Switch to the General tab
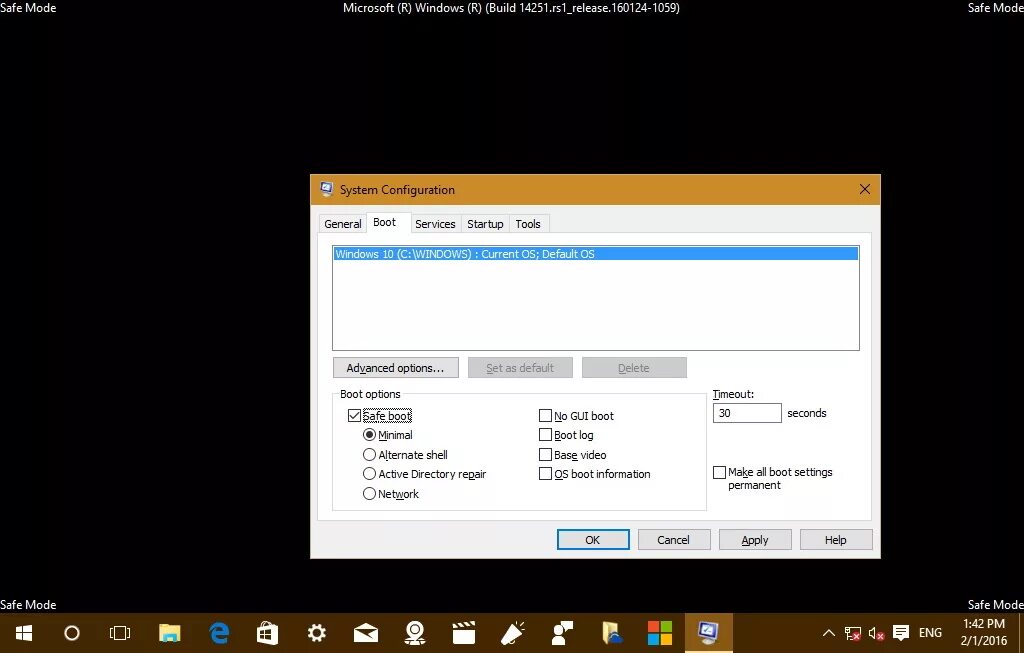This screenshot has width=1024, height=653. [x=343, y=224]
